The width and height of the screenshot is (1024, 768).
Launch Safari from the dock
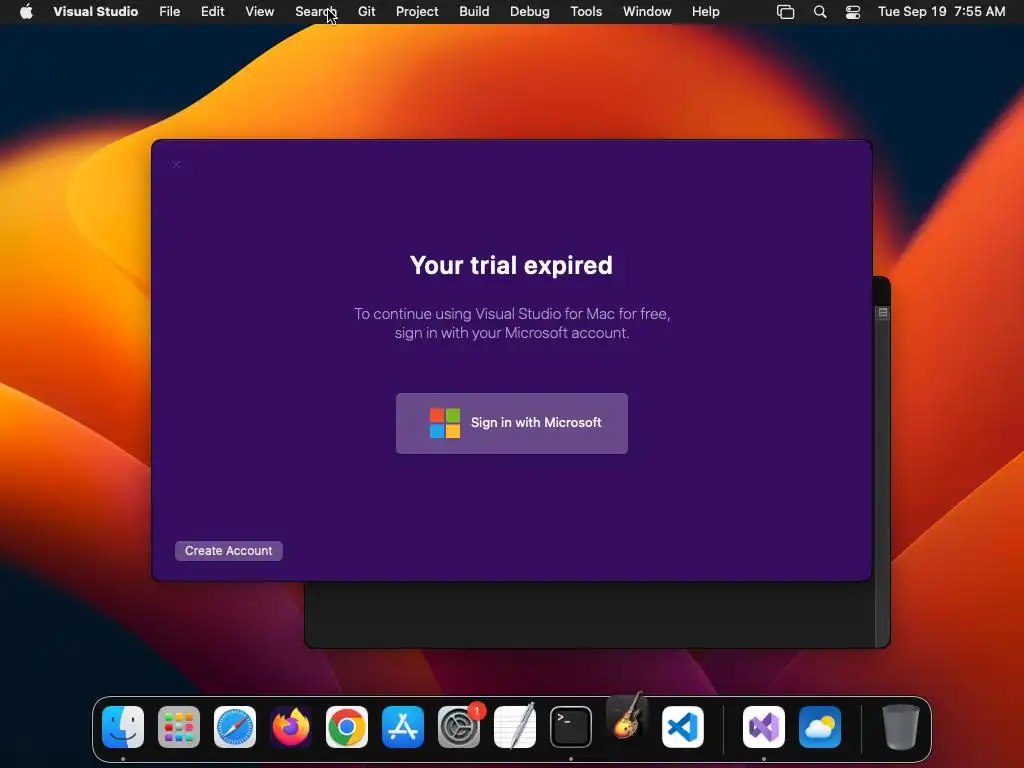(235, 727)
